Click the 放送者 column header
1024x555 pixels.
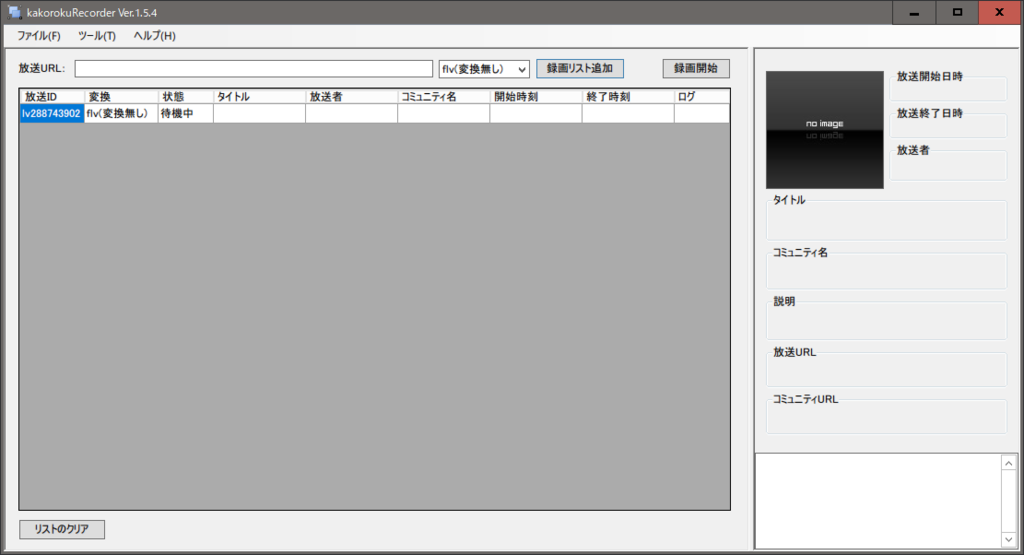tap(351, 97)
